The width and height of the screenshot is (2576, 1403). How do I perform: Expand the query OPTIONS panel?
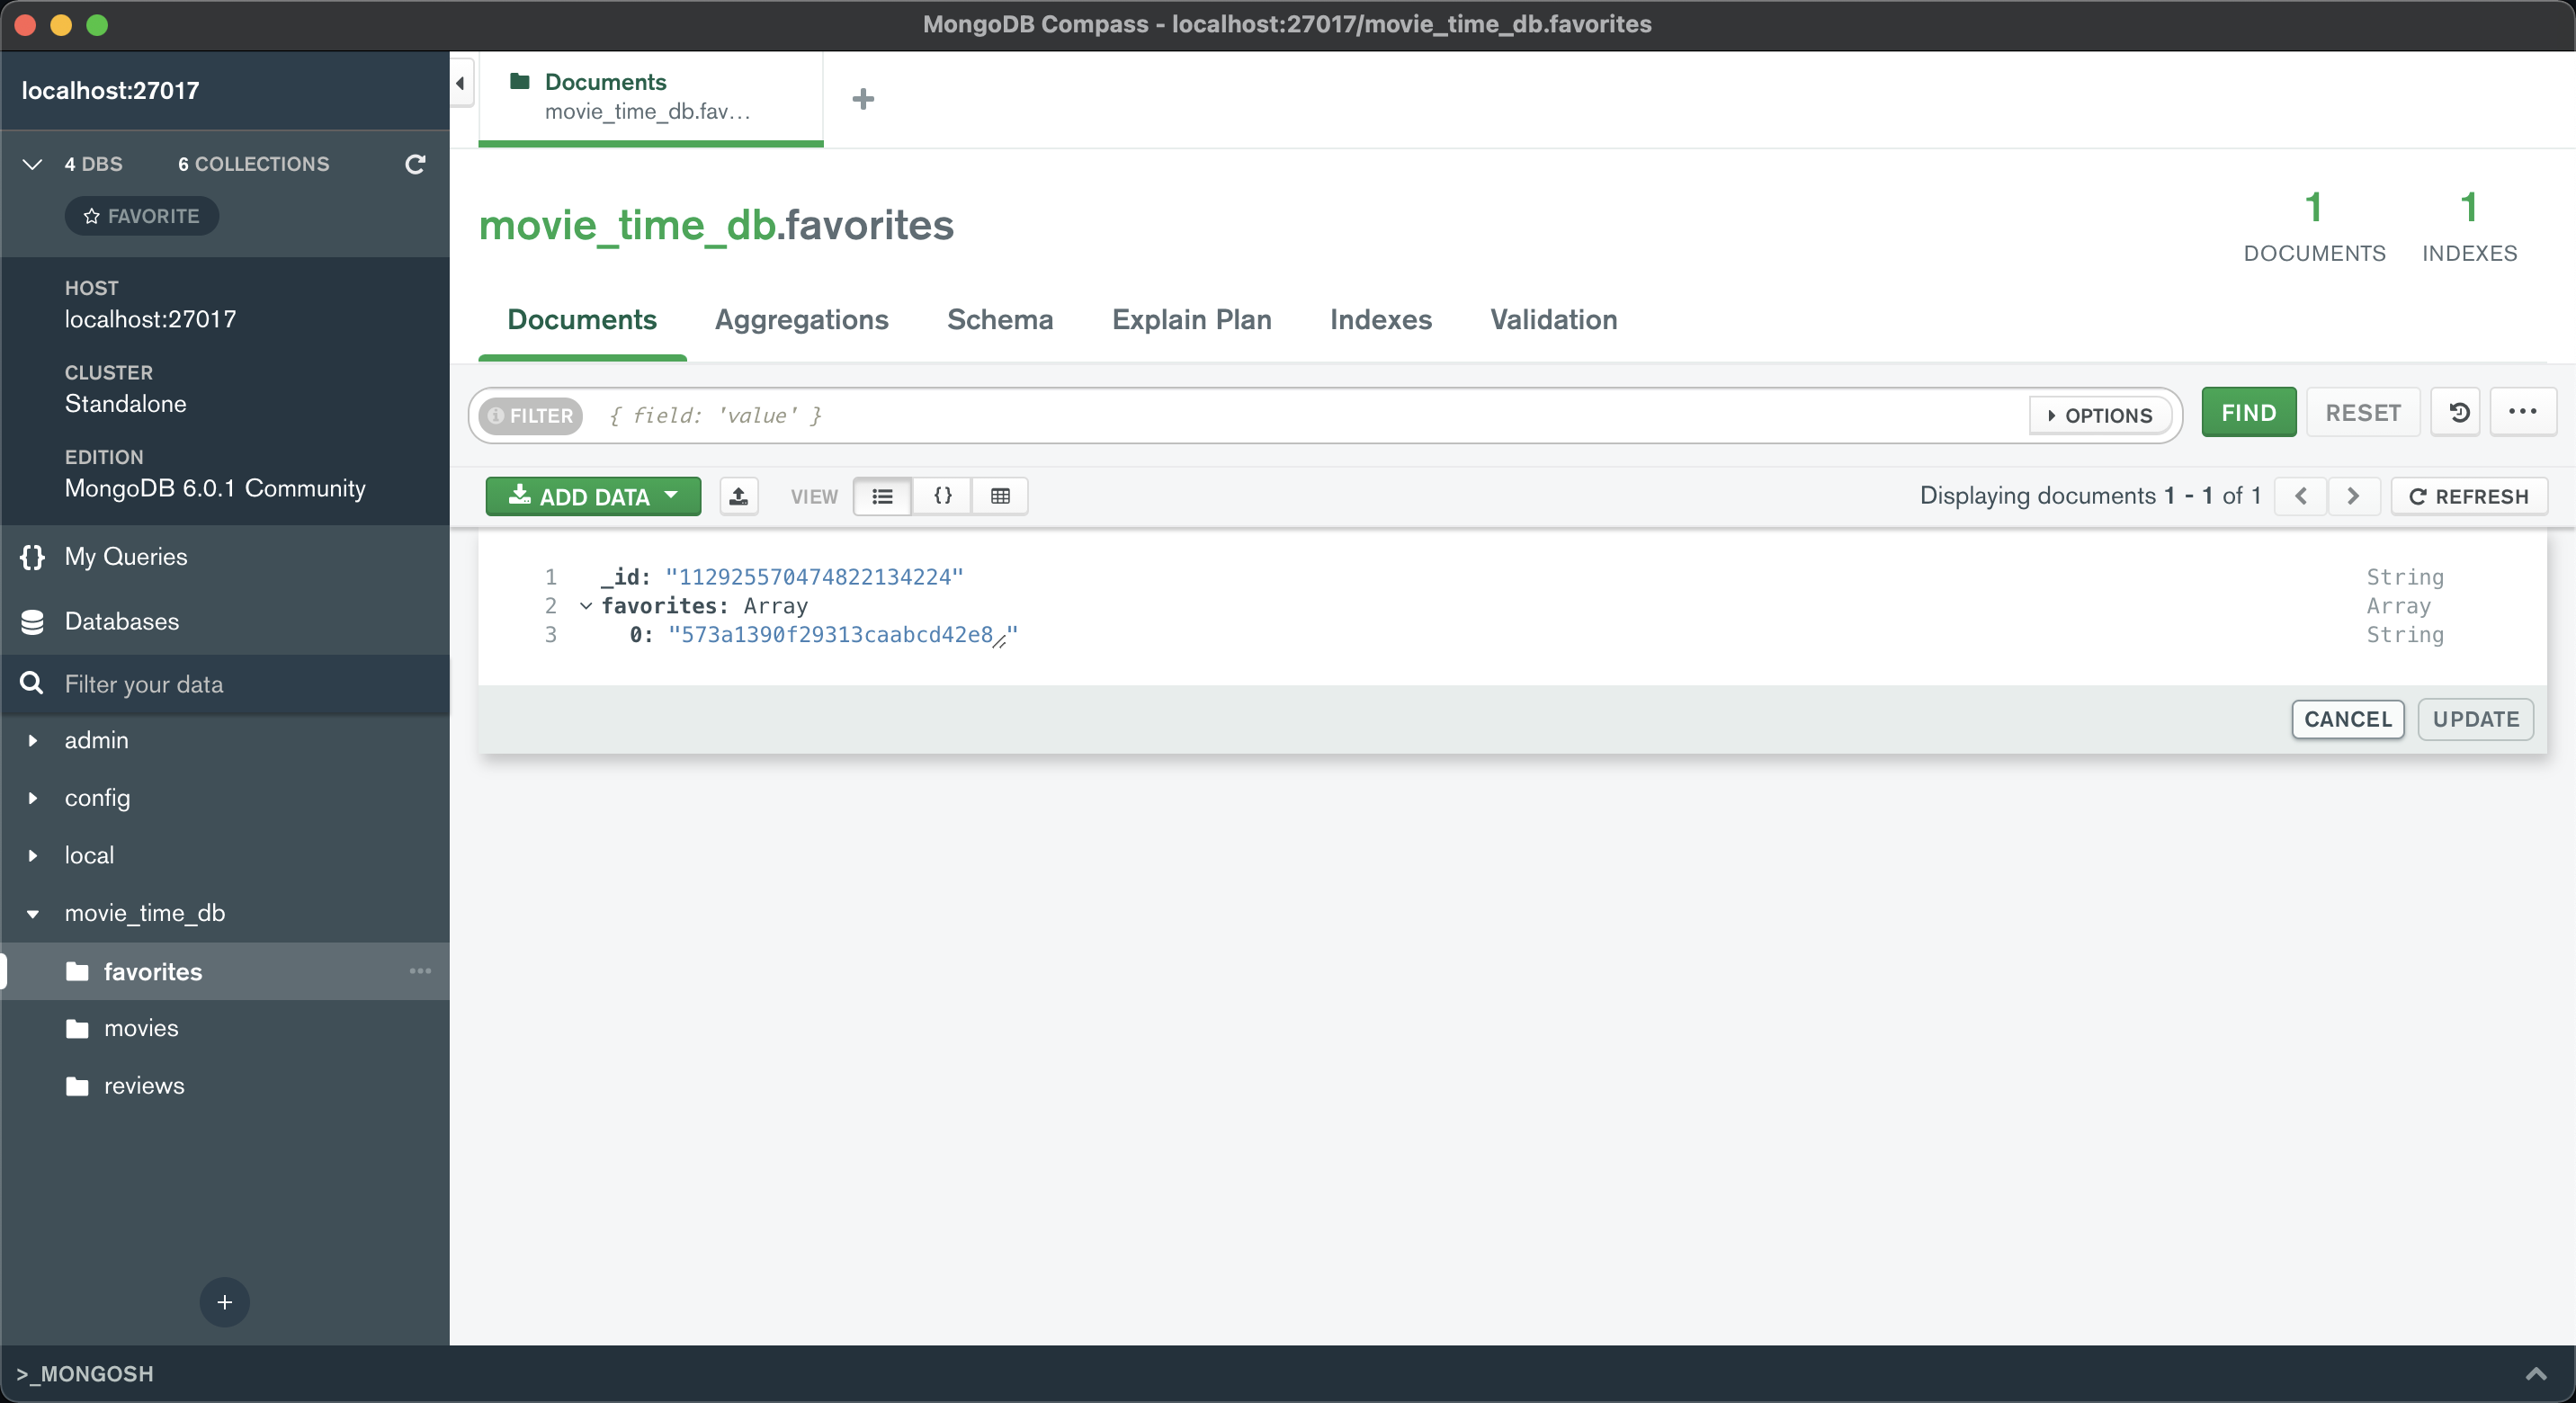[x=2099, y=415]
